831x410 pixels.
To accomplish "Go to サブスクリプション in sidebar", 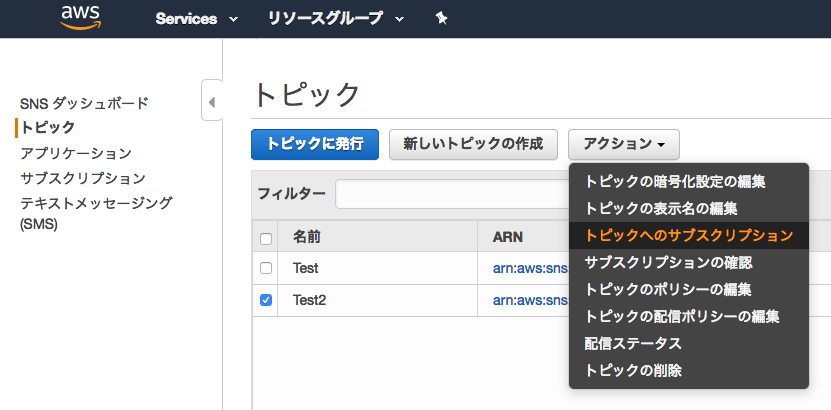I will coord(83,178).
